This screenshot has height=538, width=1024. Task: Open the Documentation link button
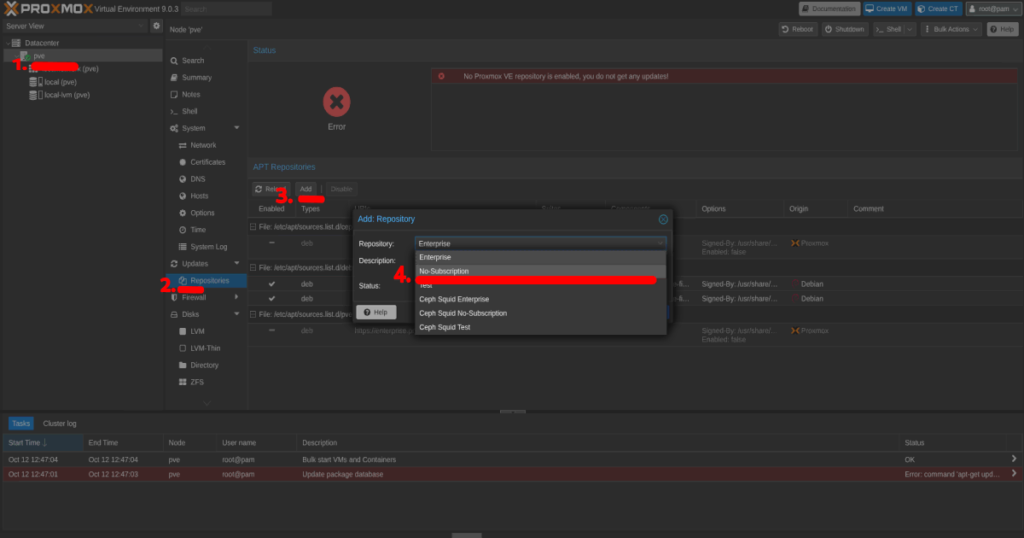pyautogui.click(x=829, y=9)
